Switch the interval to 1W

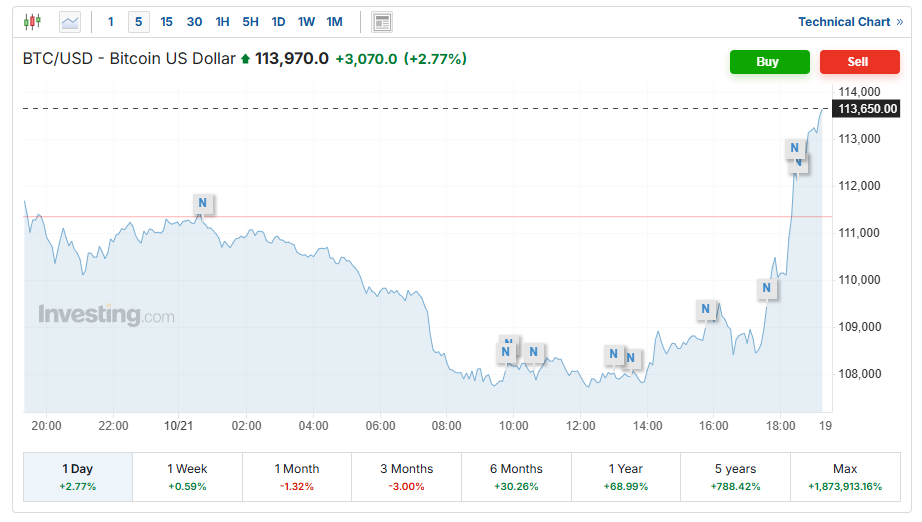click(306, 22)
